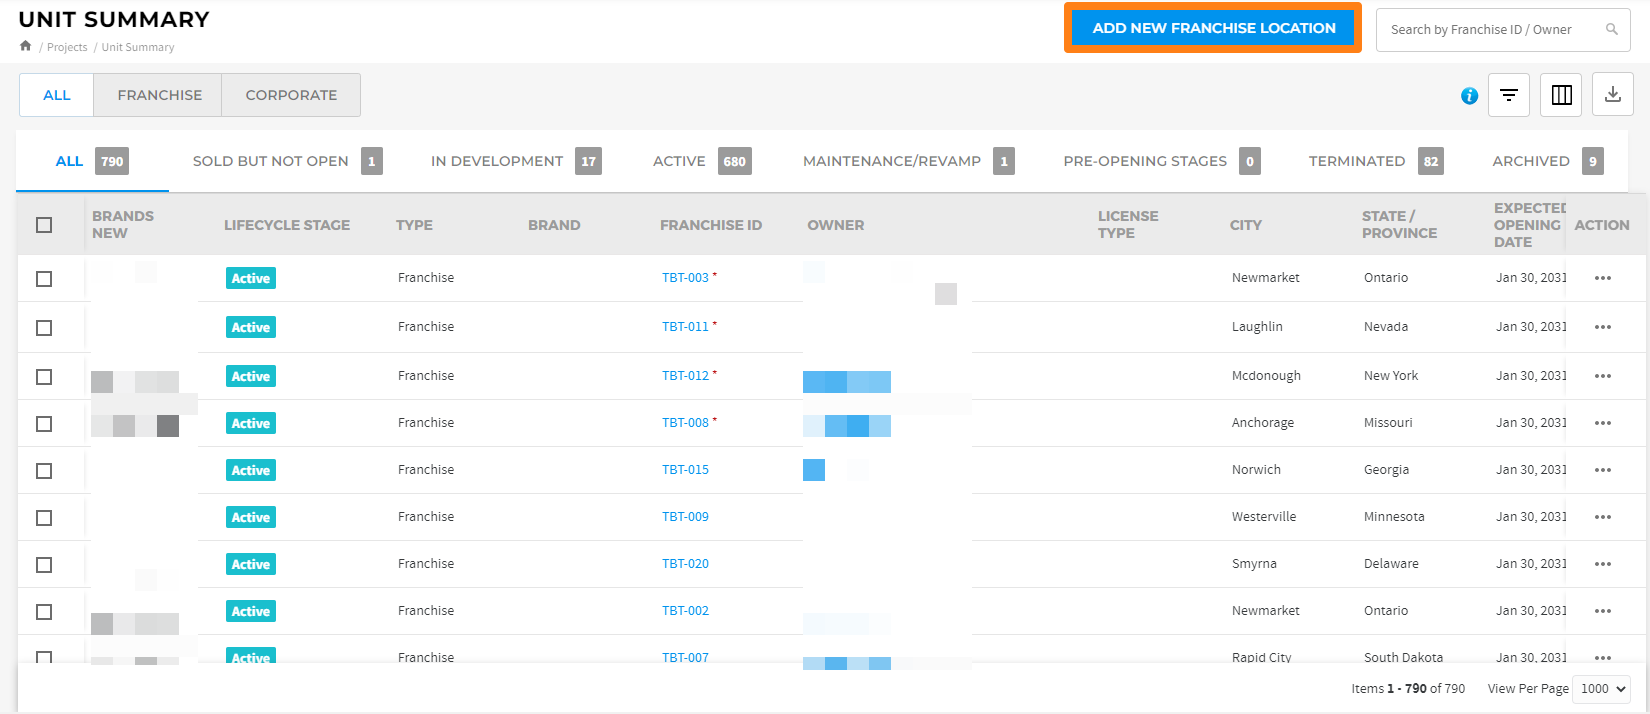Open the ACTIVE 680 tab

click(x=702, y=161)
